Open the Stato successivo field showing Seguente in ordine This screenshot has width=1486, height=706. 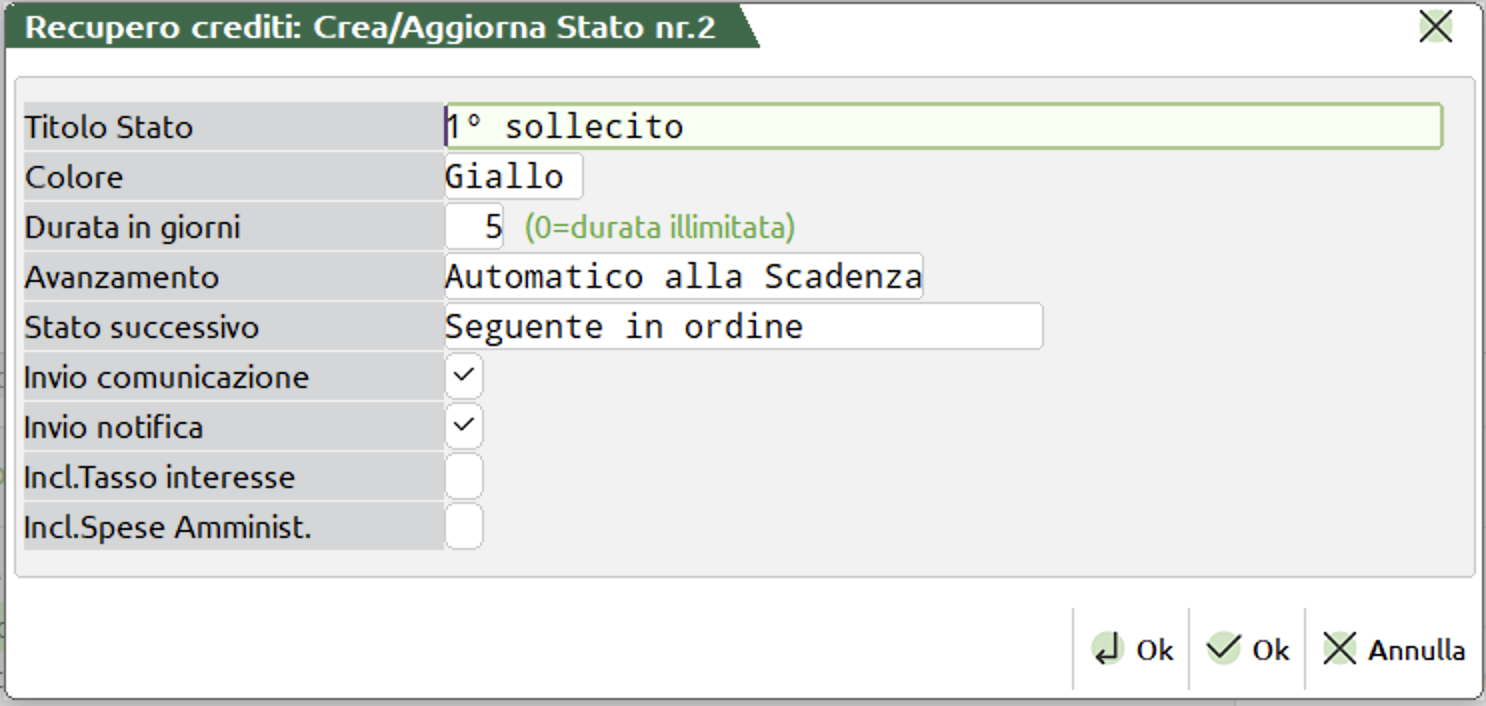tap(743, 327)
